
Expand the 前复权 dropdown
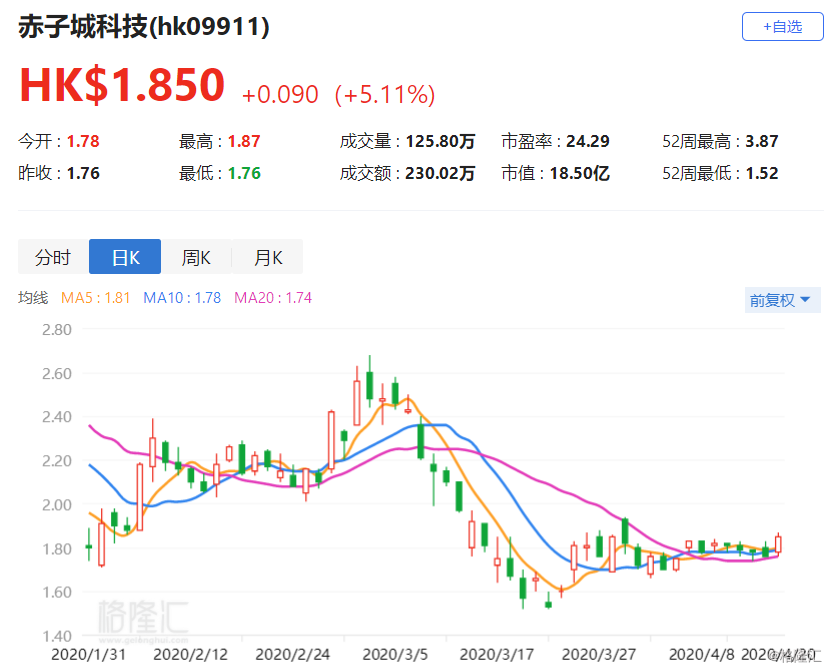click(x=782, y=300)
